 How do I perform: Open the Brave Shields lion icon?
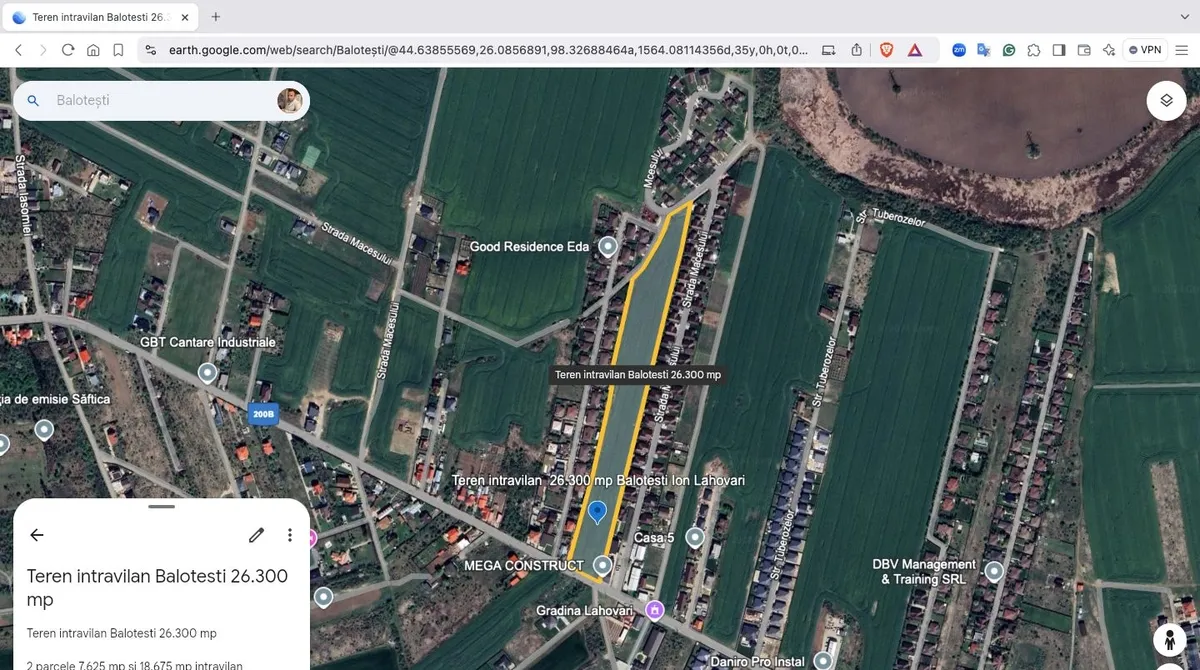(886, 50)
